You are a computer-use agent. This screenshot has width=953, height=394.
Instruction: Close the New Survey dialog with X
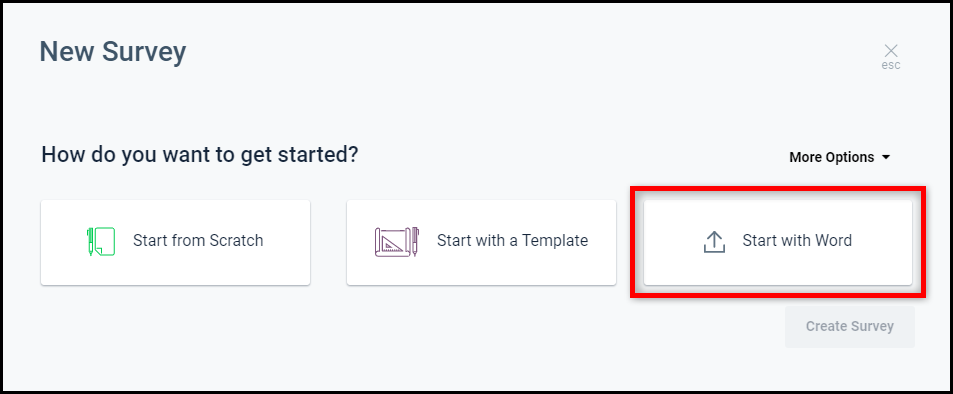point(891,51)
